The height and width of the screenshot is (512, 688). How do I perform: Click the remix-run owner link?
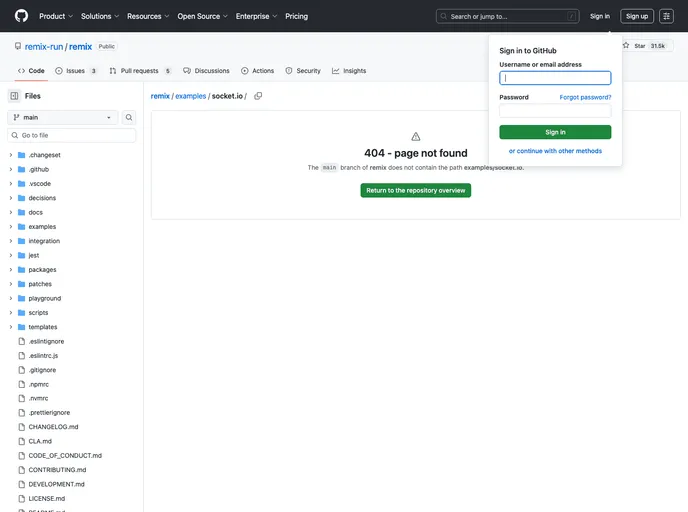44,47
